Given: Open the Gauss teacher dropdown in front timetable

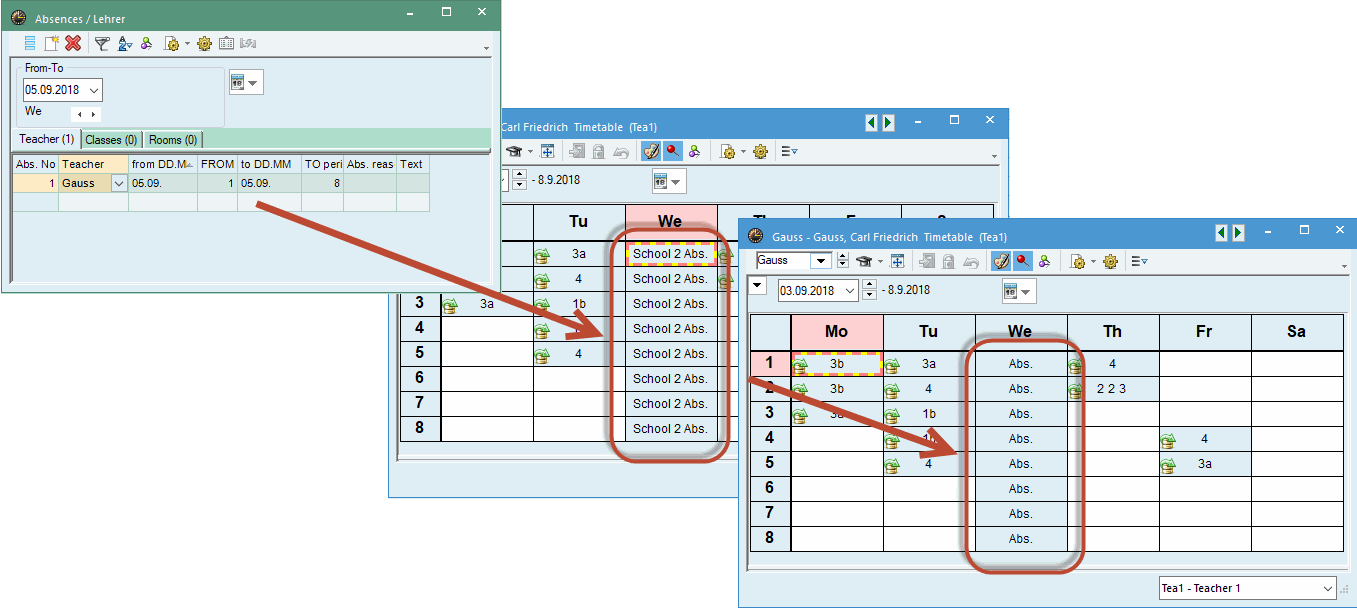Looking at the screenshot, I should [820, 261].
